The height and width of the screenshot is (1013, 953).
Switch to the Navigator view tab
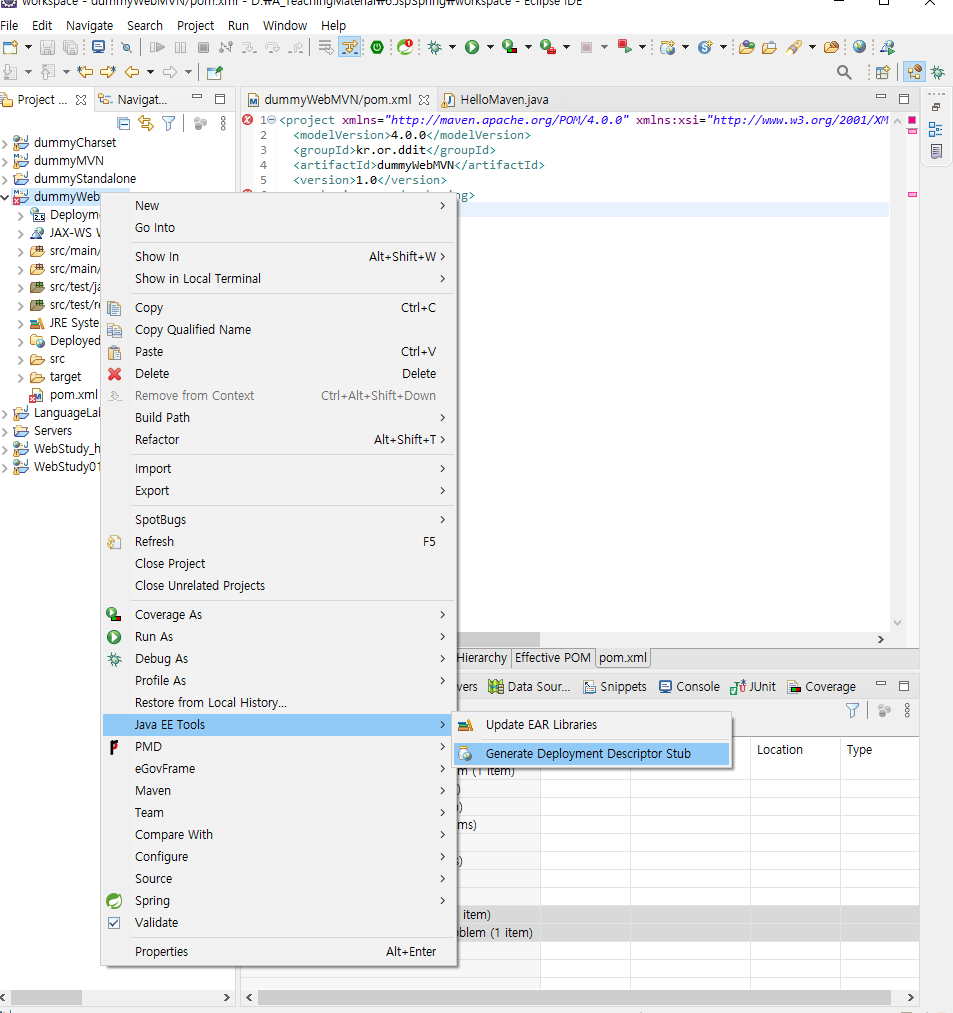133,99
